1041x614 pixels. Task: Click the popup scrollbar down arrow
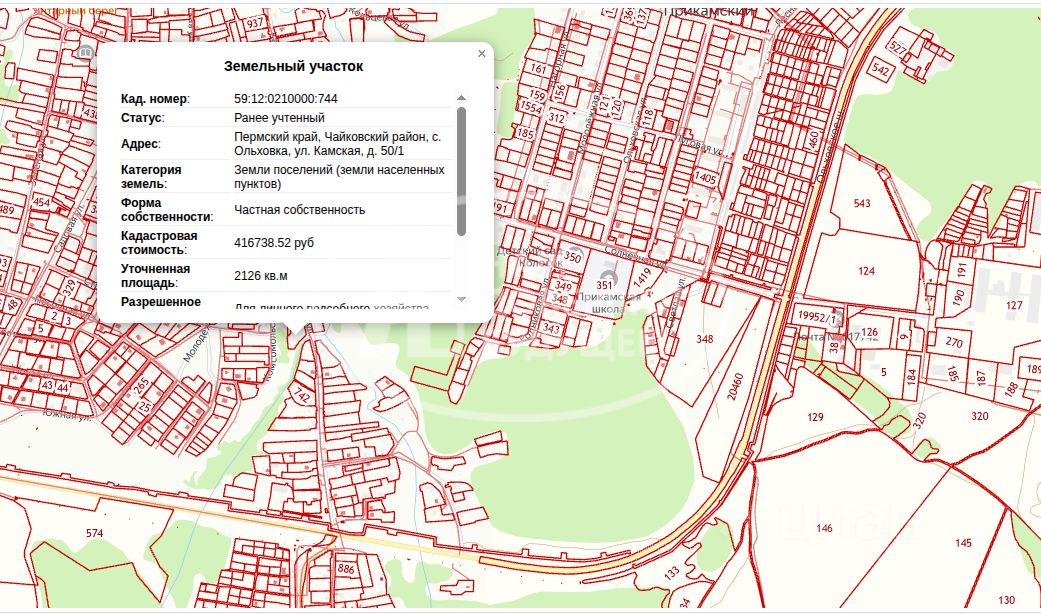point(461,299)
